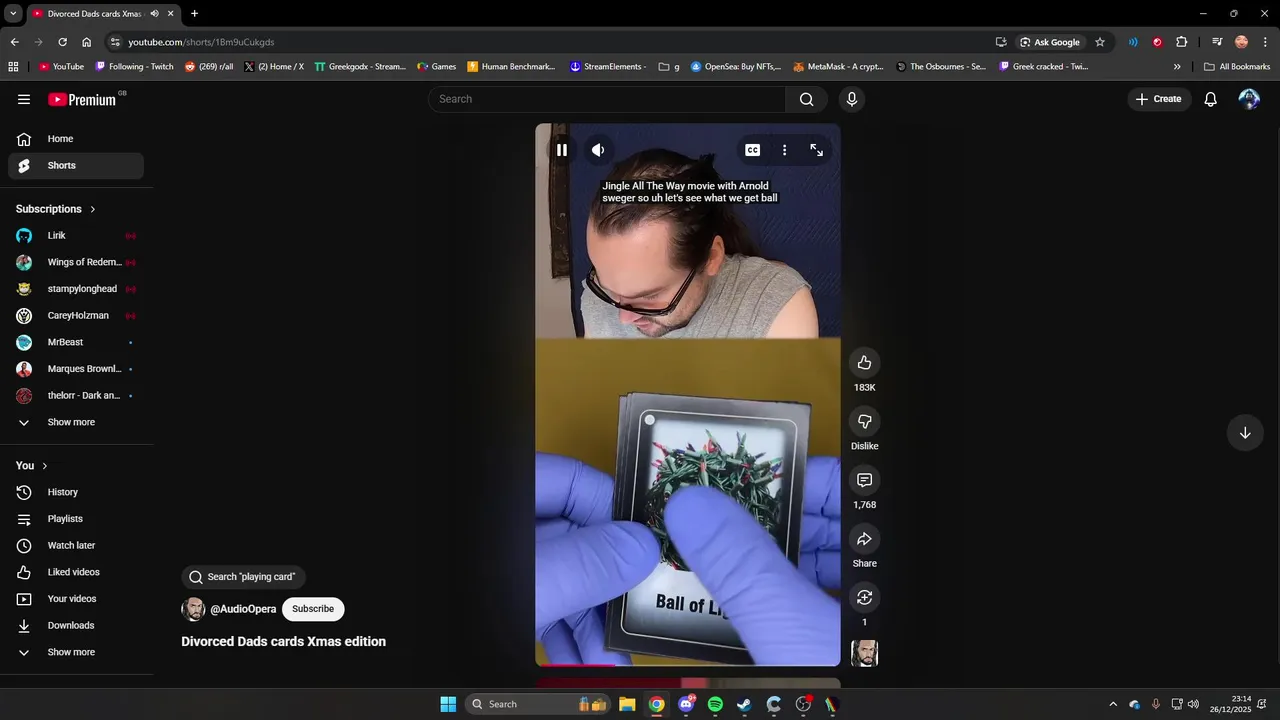Click the browser back arrow
This screenshot has width=1280, height=720.
[x=14, y=42]
